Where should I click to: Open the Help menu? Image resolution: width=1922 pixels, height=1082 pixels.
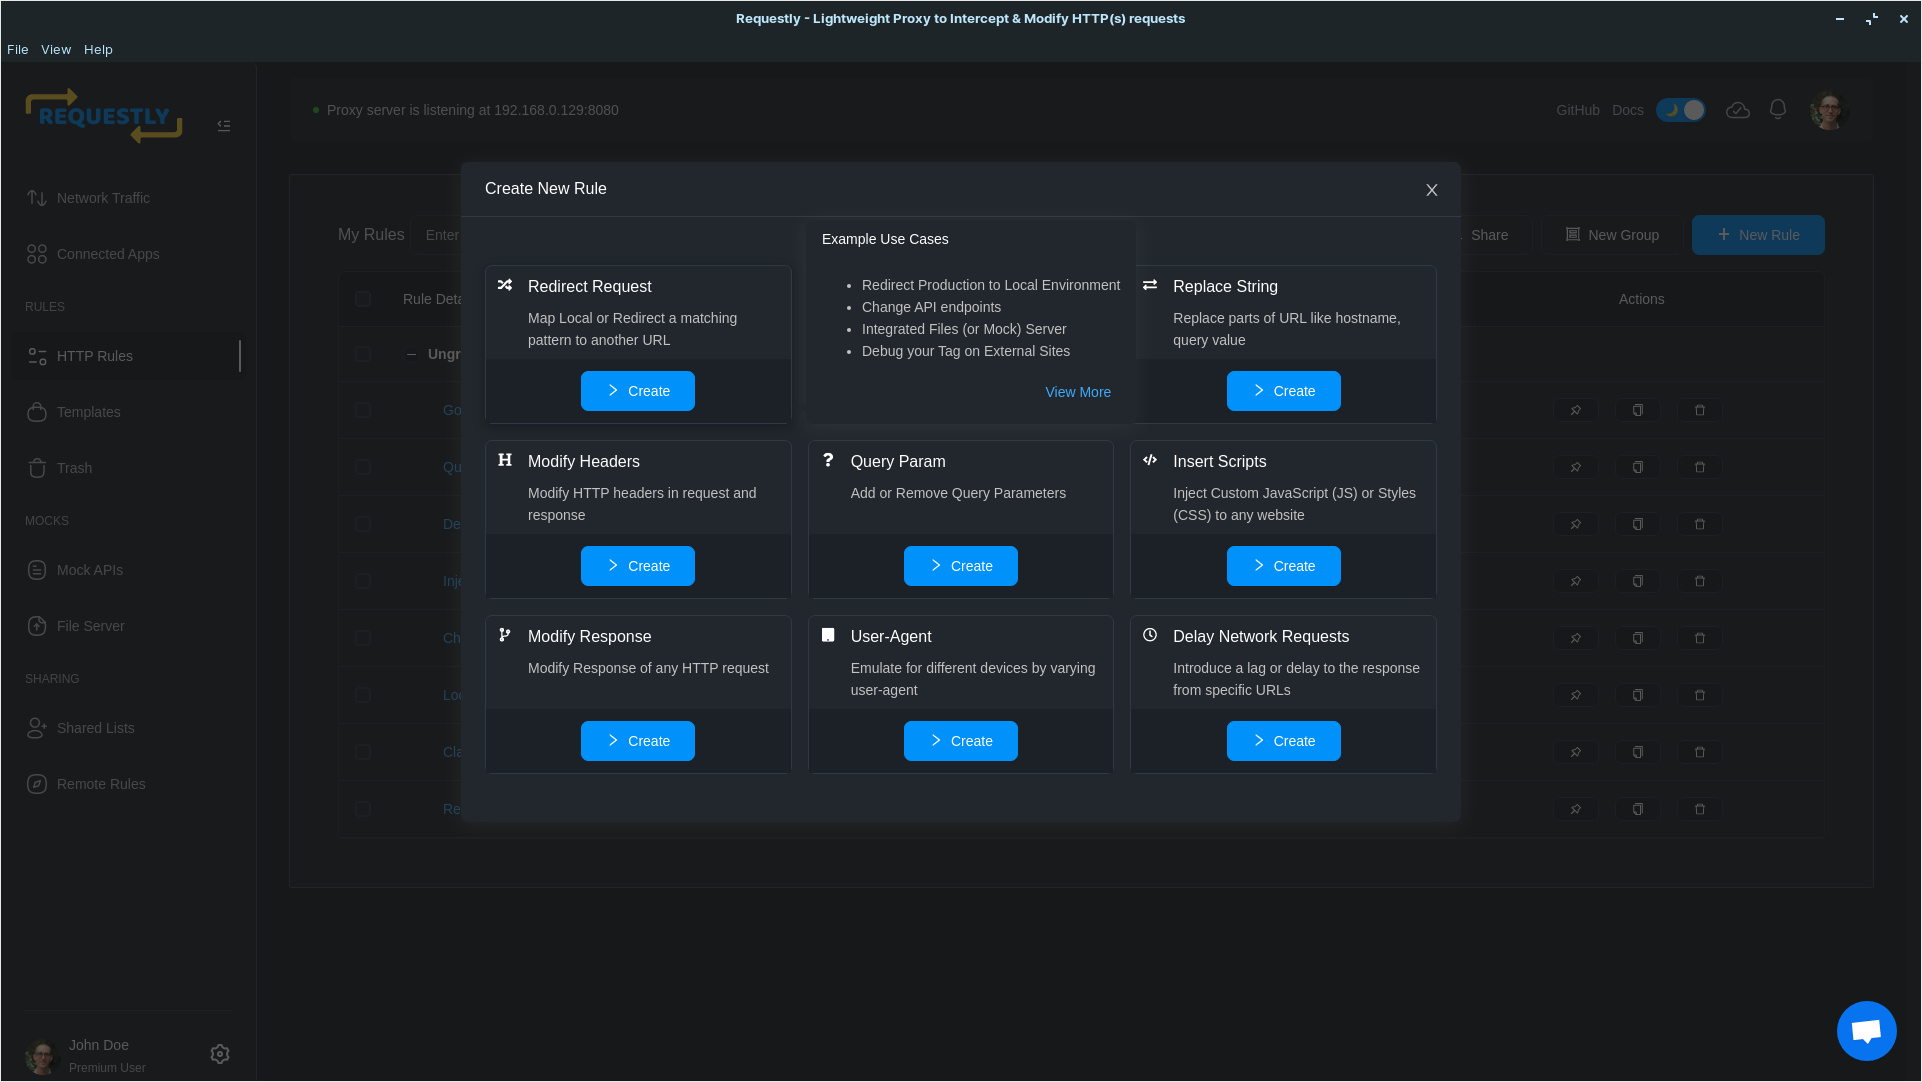[98, 49]
